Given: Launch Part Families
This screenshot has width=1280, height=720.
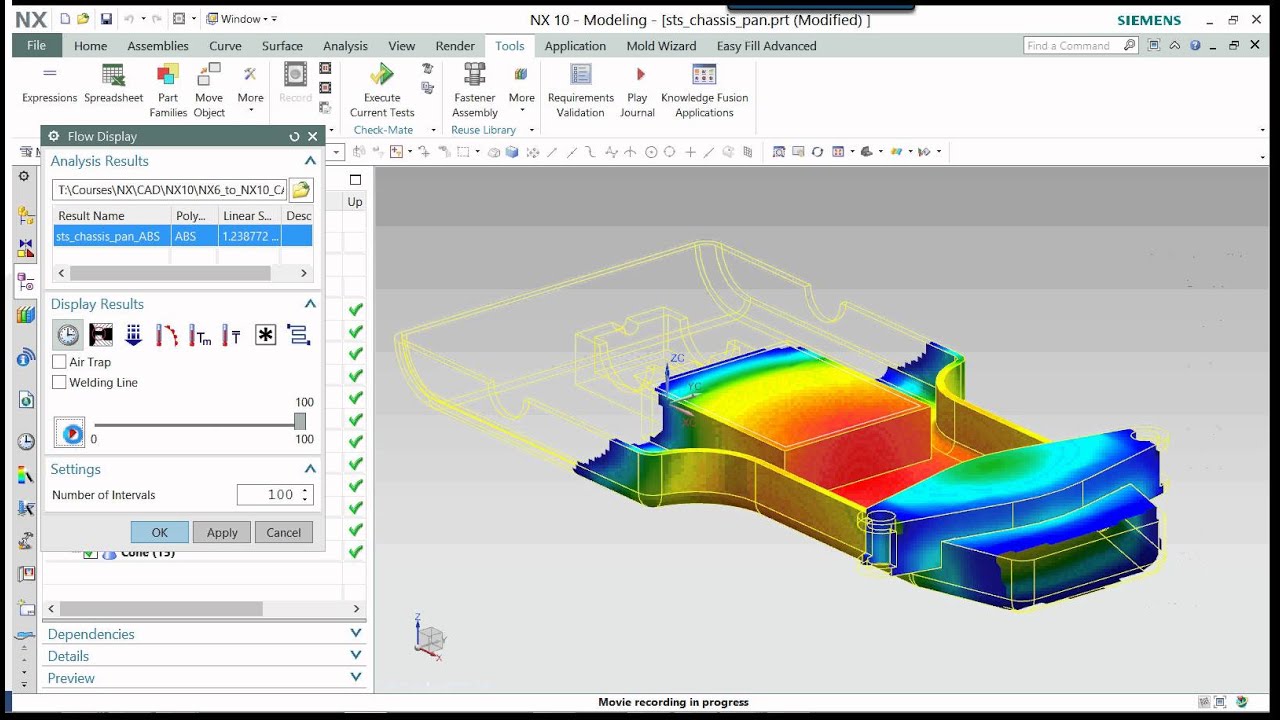Looking at the screenshot, I should pos(168,90).
